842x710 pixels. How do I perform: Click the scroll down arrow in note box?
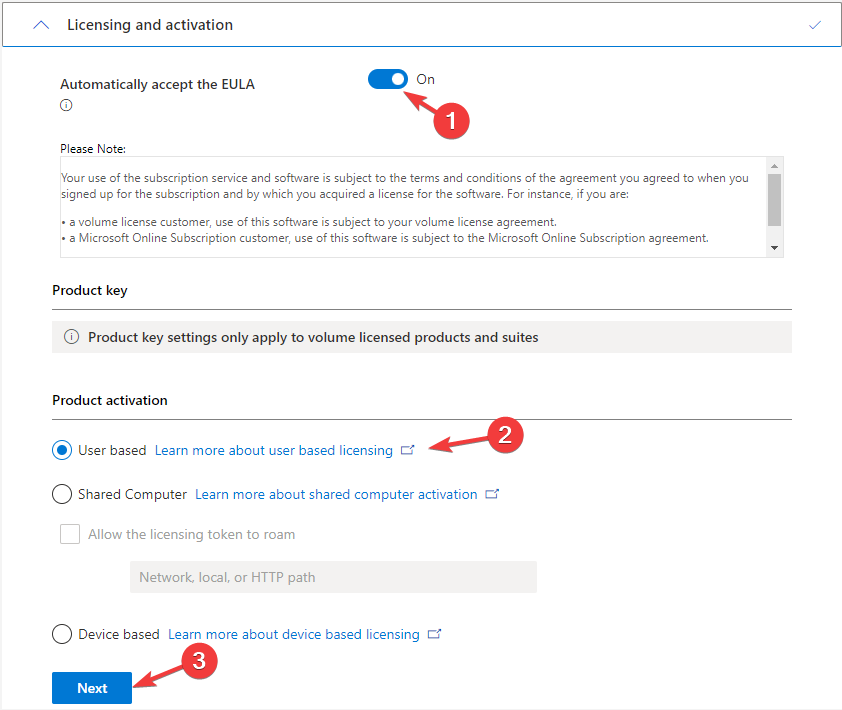[774, 248]
